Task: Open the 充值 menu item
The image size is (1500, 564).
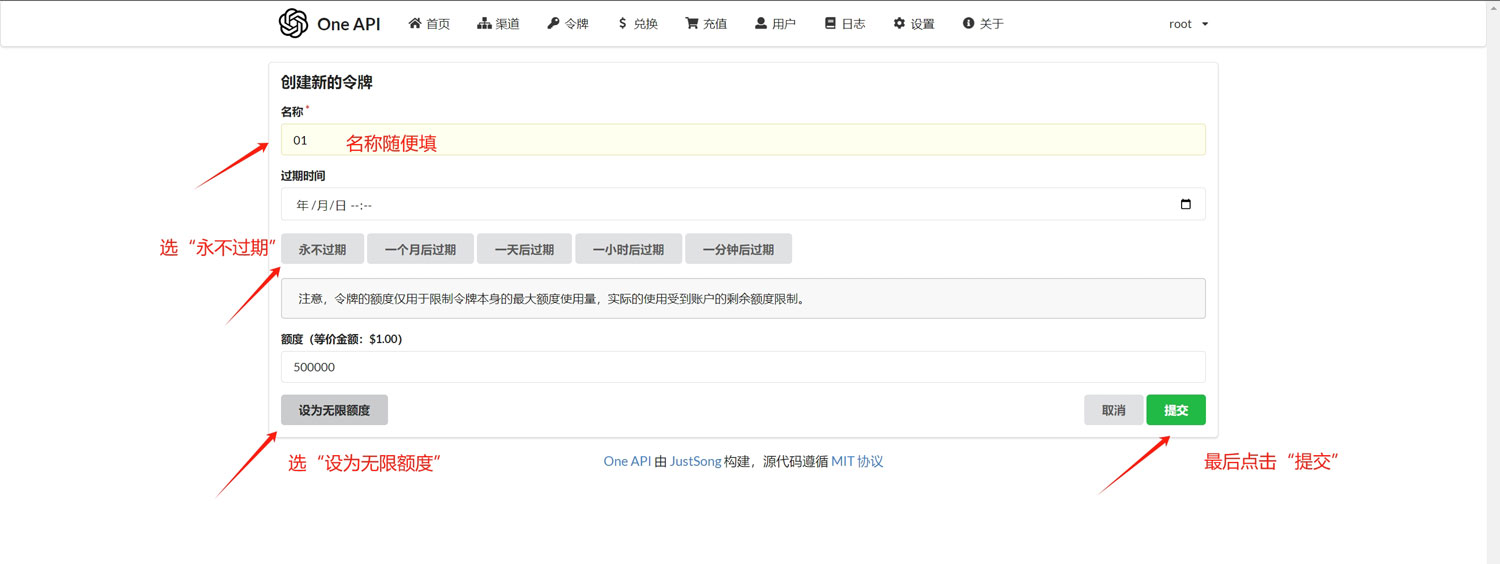Action: tap(706, 23)
